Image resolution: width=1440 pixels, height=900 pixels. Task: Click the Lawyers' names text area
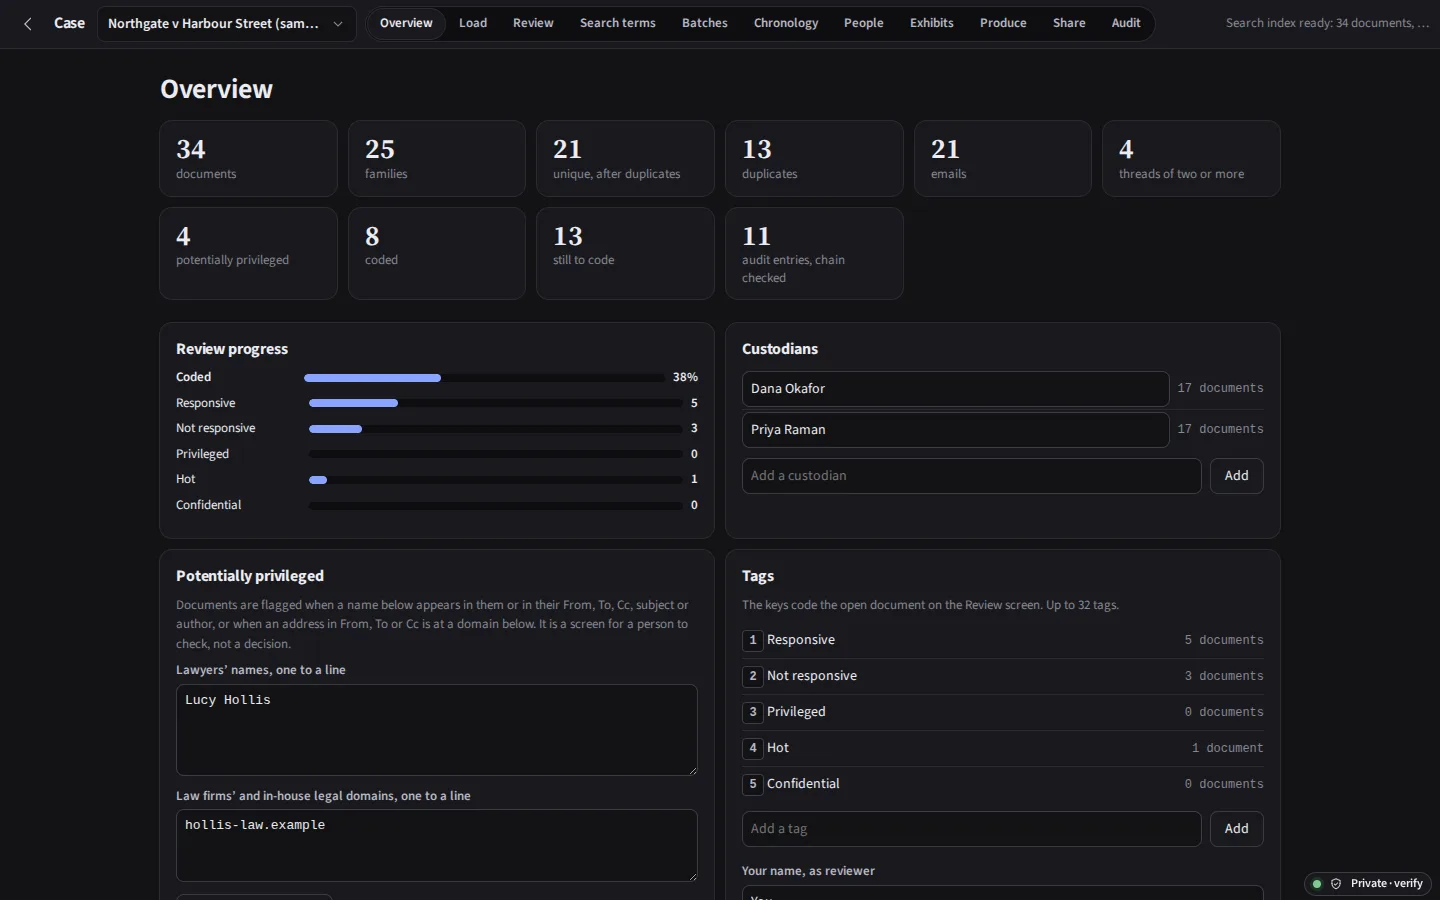click(437, 730)
